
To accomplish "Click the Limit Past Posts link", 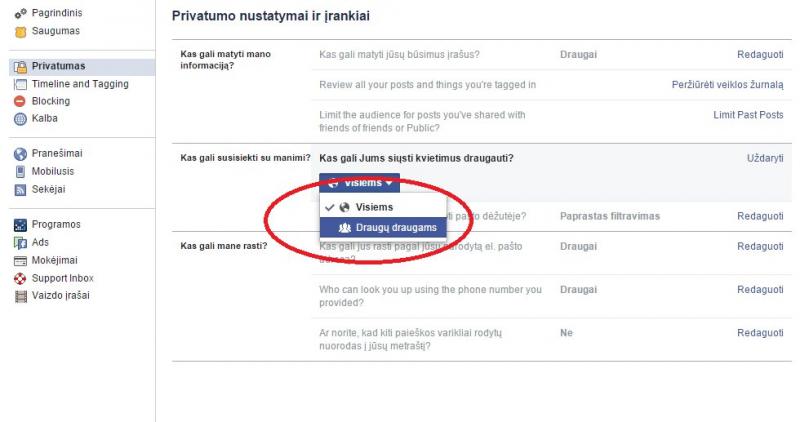I will [x=748, y=115].
